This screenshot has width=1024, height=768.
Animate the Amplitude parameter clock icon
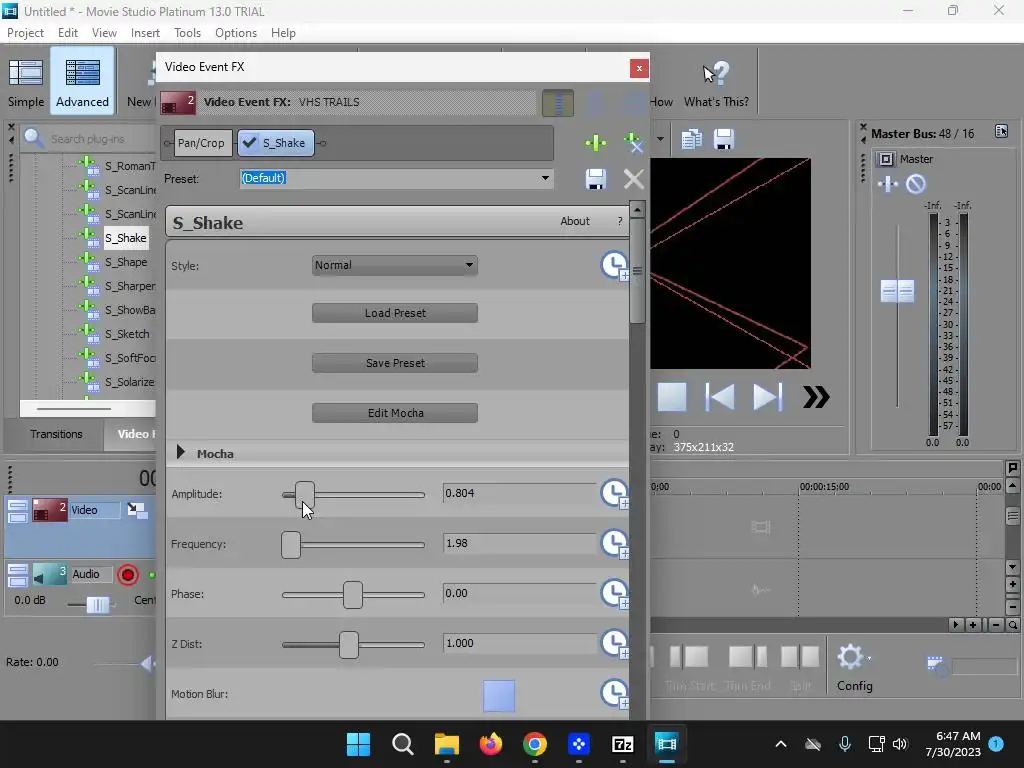point(615,494)
